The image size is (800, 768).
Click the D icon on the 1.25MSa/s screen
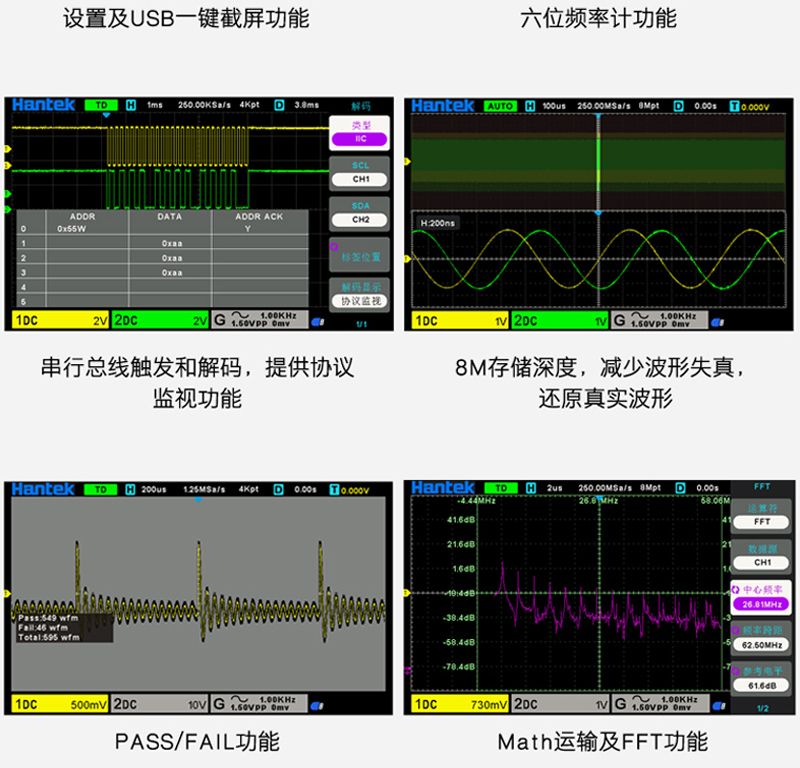pos(279,490)
